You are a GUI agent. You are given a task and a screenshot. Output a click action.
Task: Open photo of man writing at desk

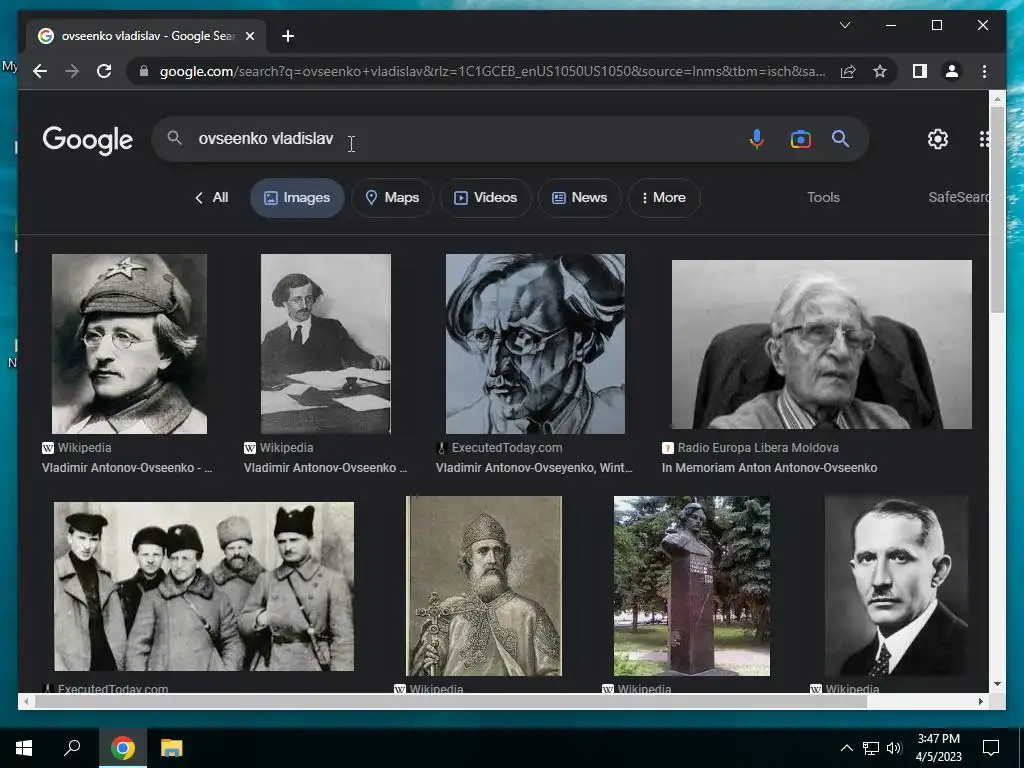point(326,344)
